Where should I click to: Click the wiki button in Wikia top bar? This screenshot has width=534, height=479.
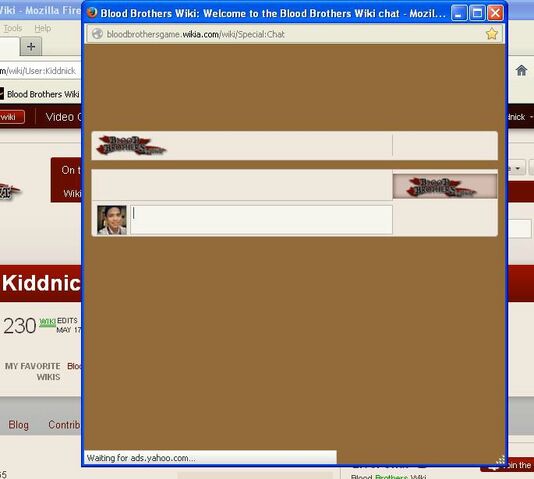[12, 117]
